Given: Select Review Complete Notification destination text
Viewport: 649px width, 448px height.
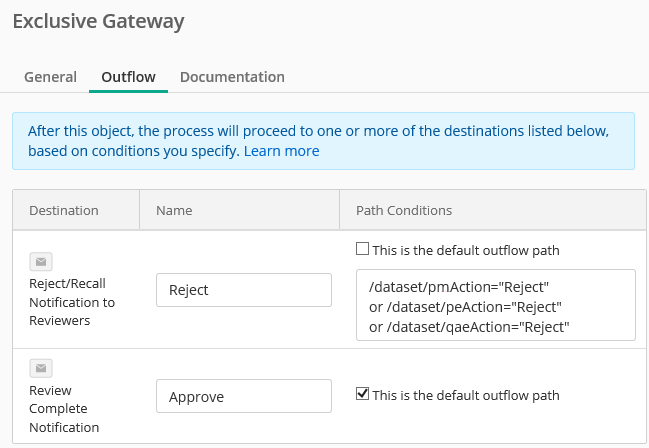Looking at the screenshot, I should 64,409.
